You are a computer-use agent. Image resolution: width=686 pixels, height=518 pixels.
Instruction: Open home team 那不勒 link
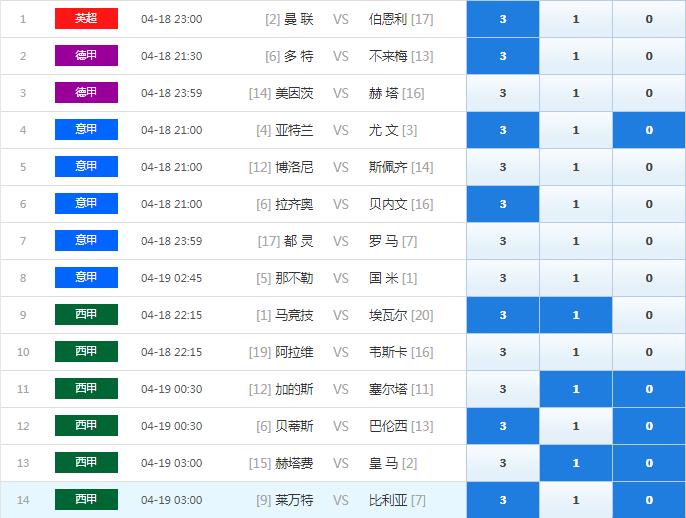[294, 278]
